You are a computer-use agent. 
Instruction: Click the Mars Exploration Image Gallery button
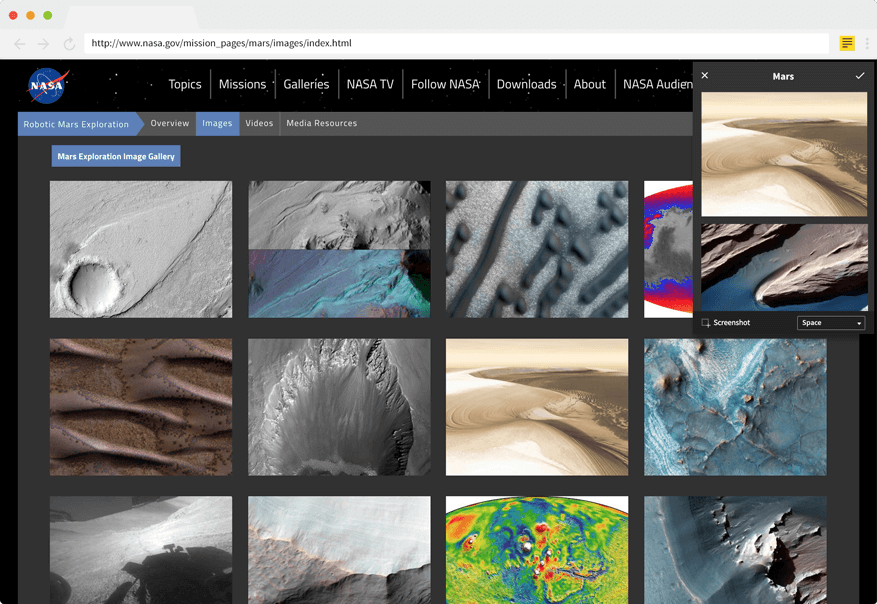coord(116,156)
